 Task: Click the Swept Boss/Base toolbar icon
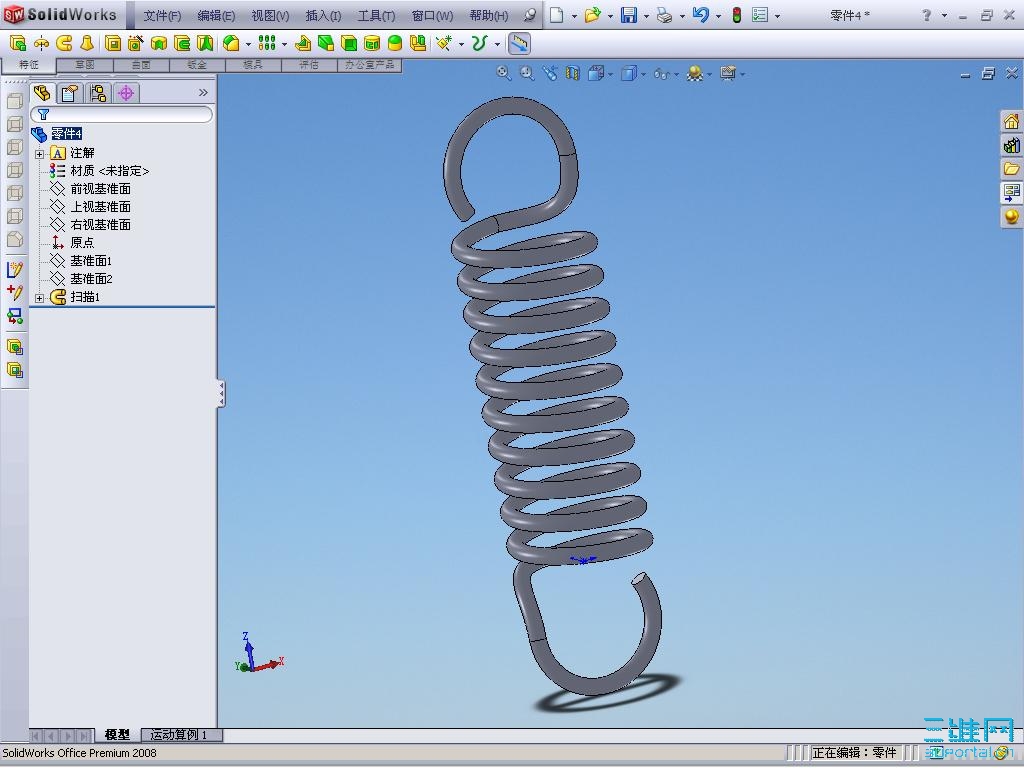(x=64, y=44)
